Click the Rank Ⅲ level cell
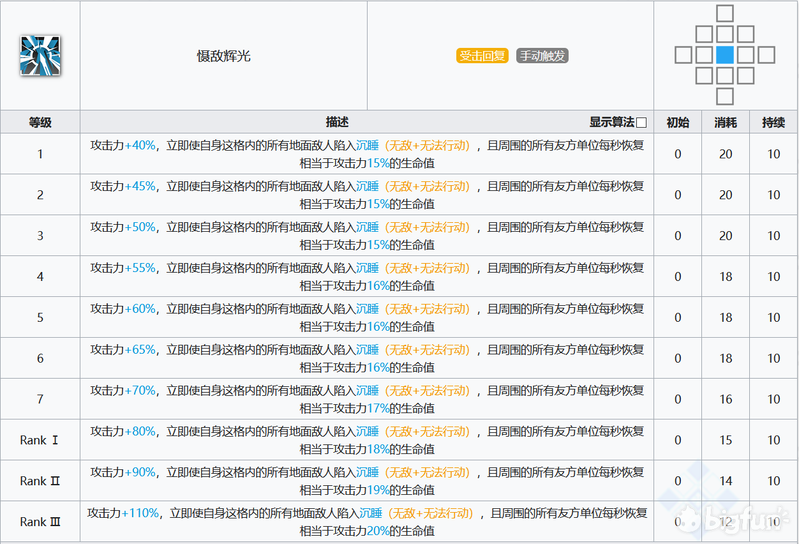Screen dimensions: 799x544 [x=40, y=522]
